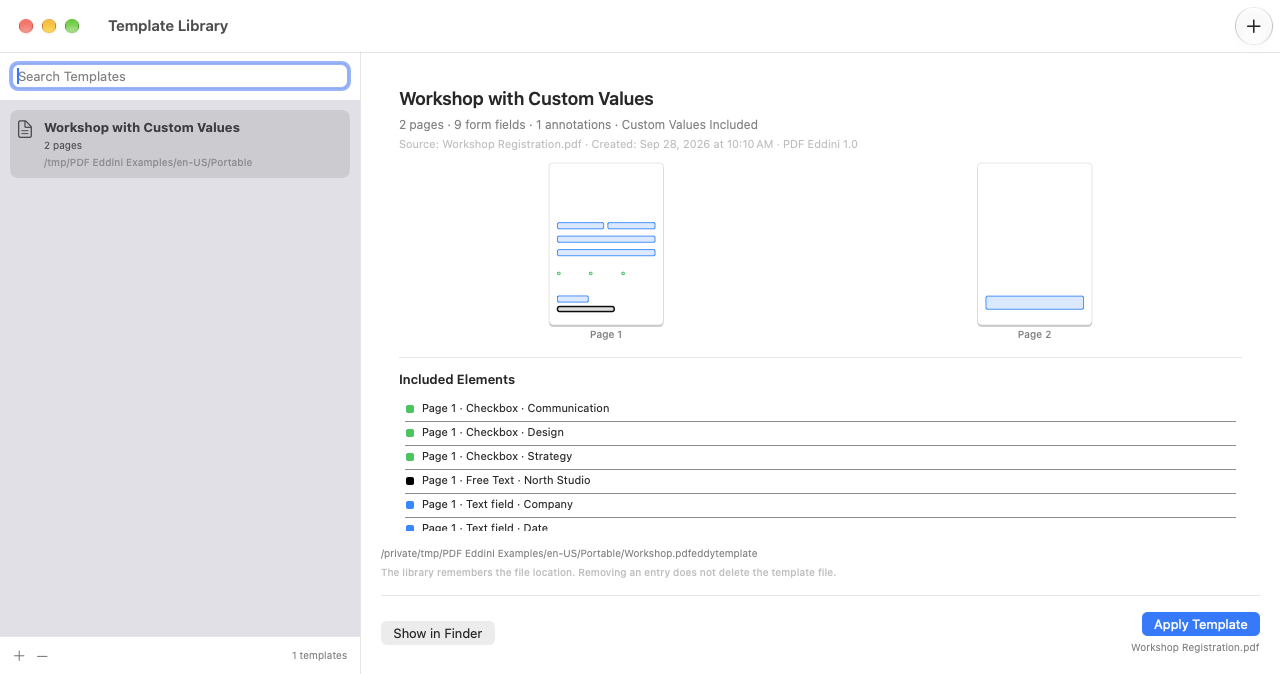Click the add template plus icon below sidebar

point(19,656)
